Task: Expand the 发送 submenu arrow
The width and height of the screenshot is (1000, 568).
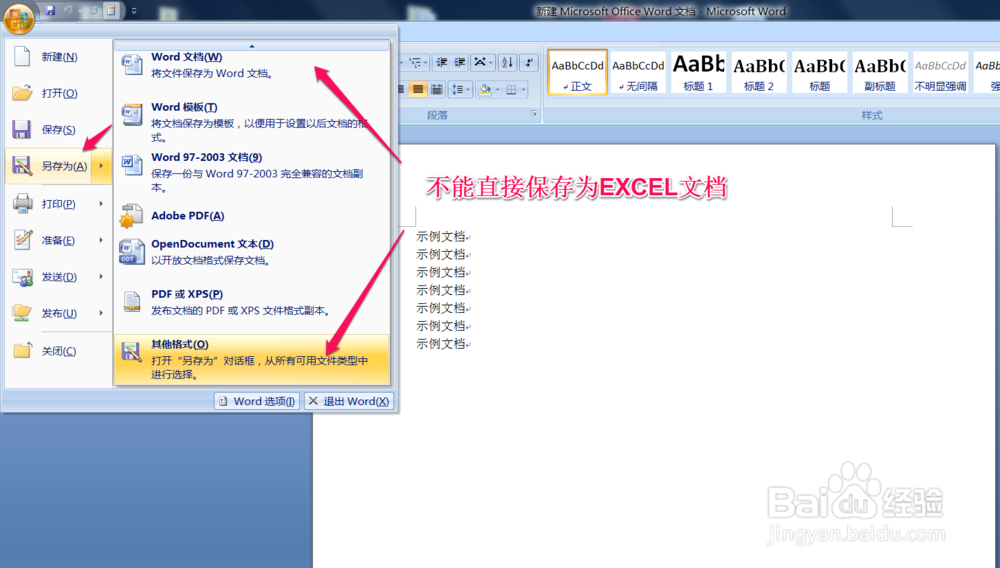Action: pos(101,277)
